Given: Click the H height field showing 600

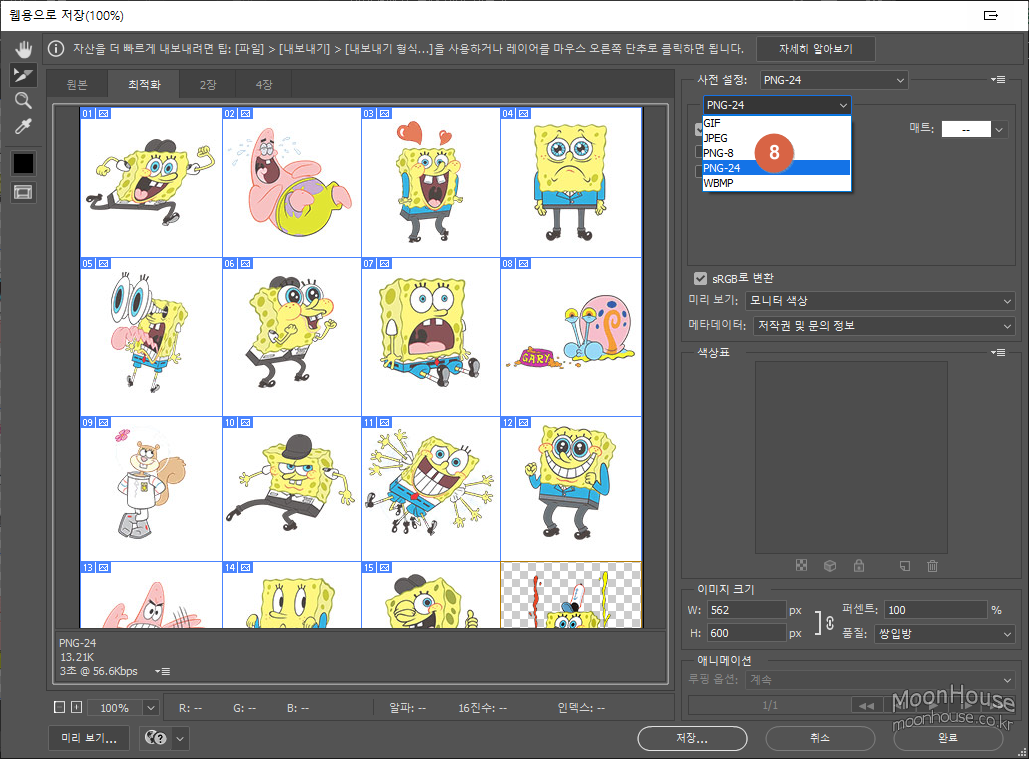Looking at the screenshot, I should click(746, 633).
